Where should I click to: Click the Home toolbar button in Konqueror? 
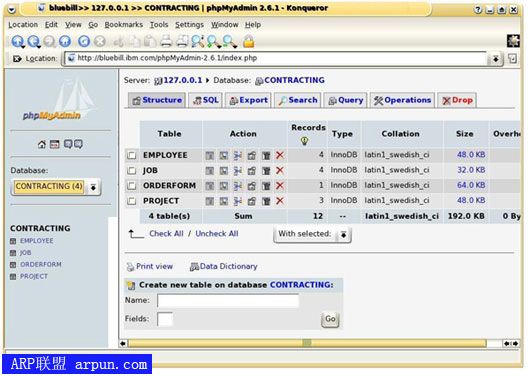coord(65,41)
